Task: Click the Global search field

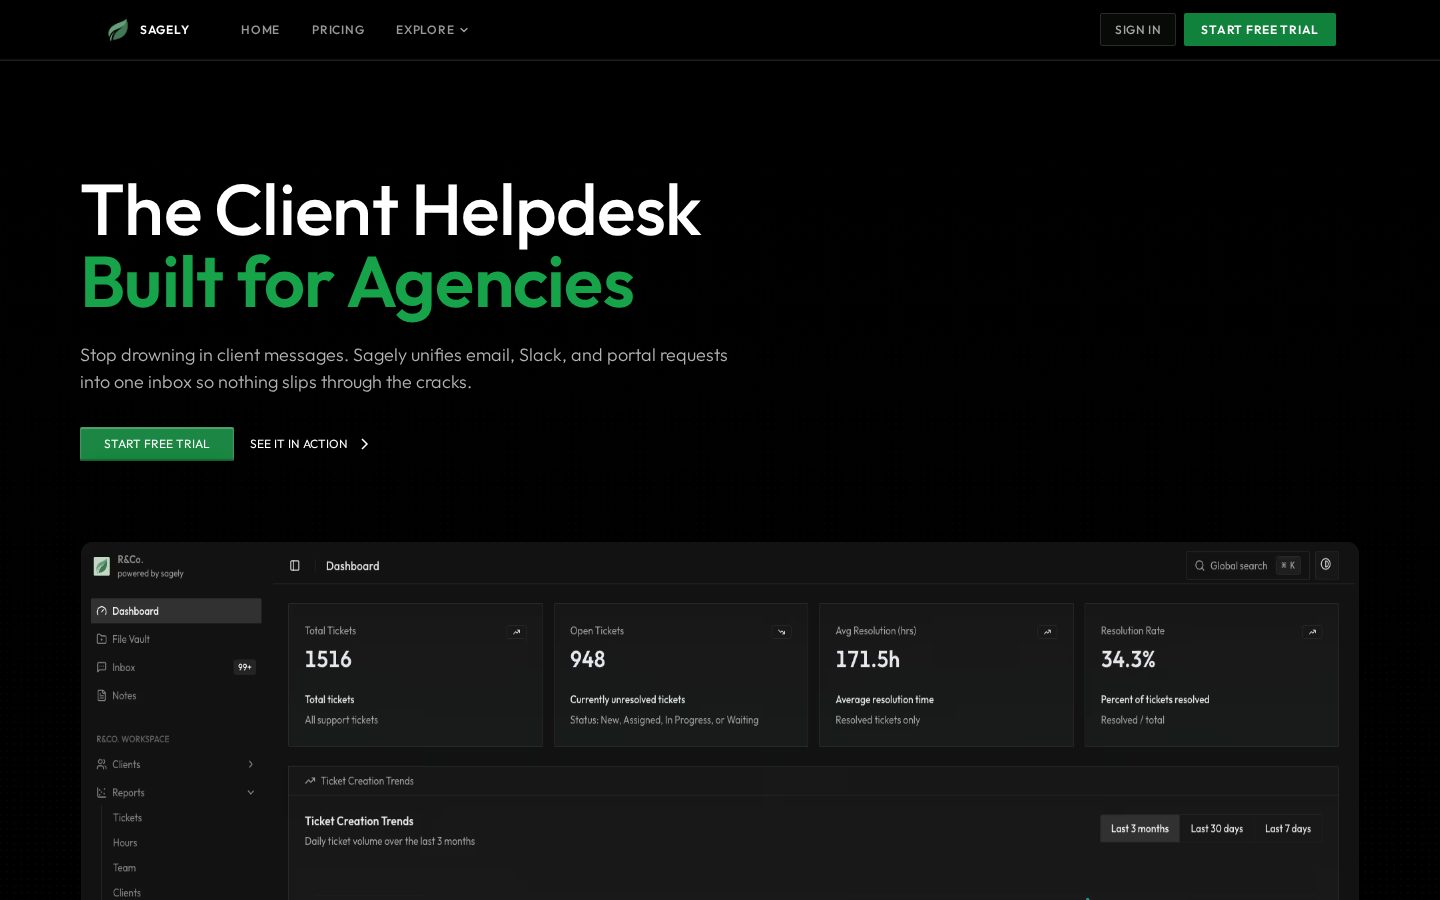Action: pyautogui.click(x=1247, y=566)
